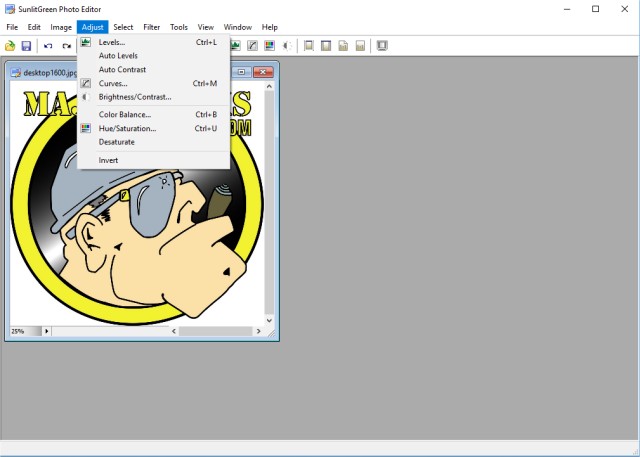Click the Save toolbar icon
640x457 pixels.
click(26, 46)
